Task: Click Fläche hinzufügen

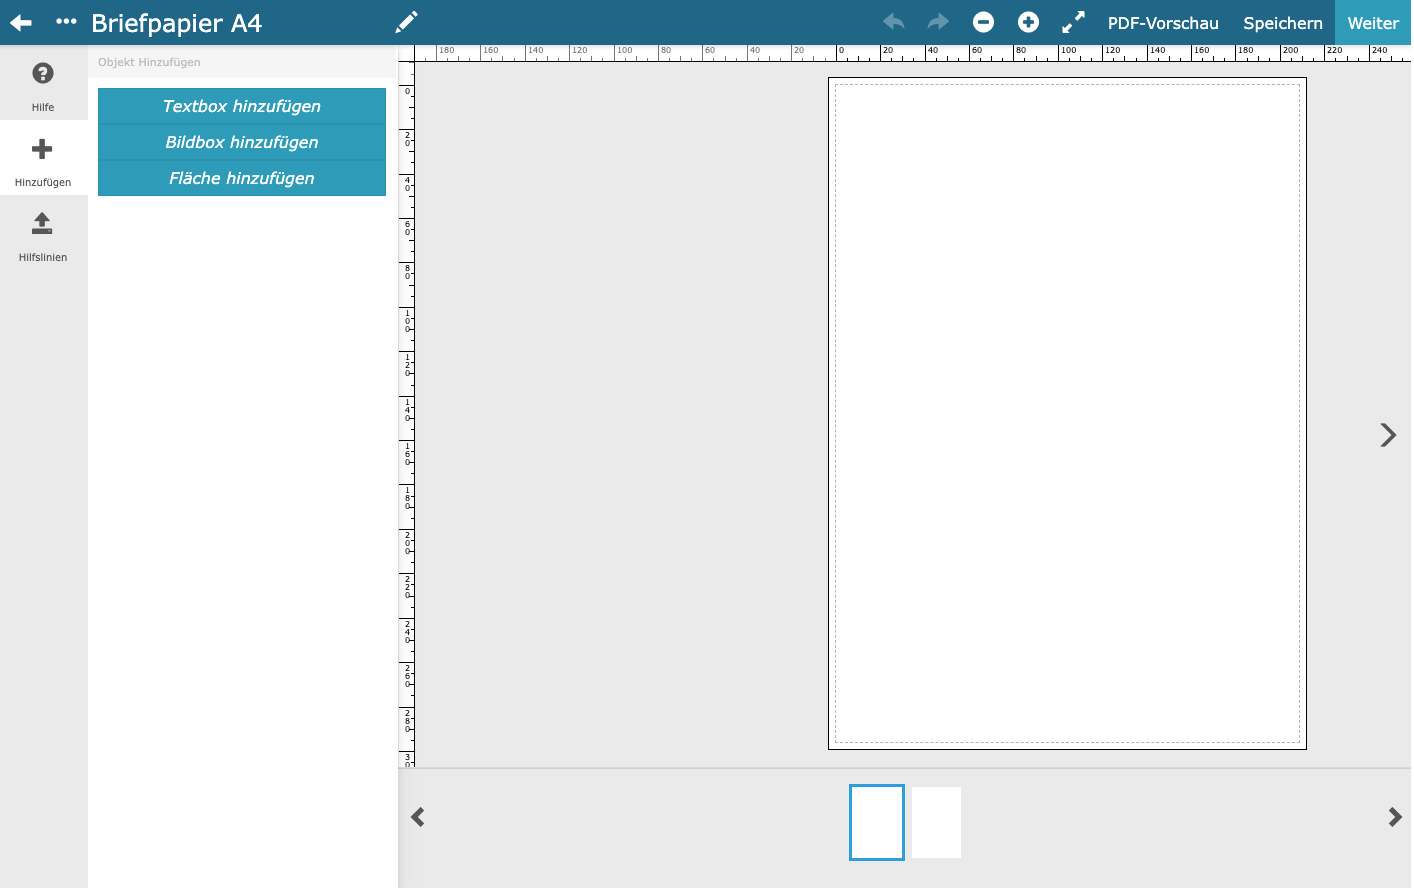Action: 242,178
